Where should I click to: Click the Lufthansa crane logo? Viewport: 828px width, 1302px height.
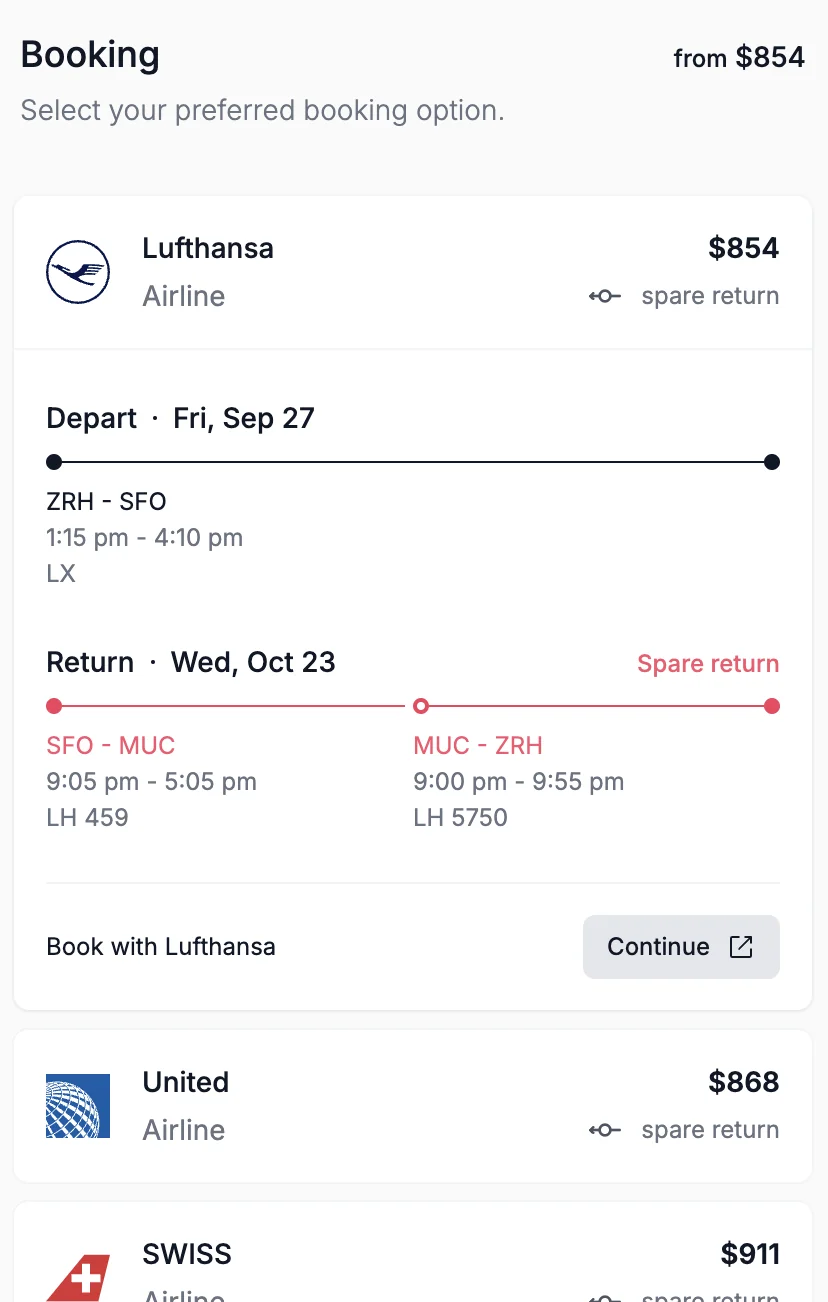point(78,271)
